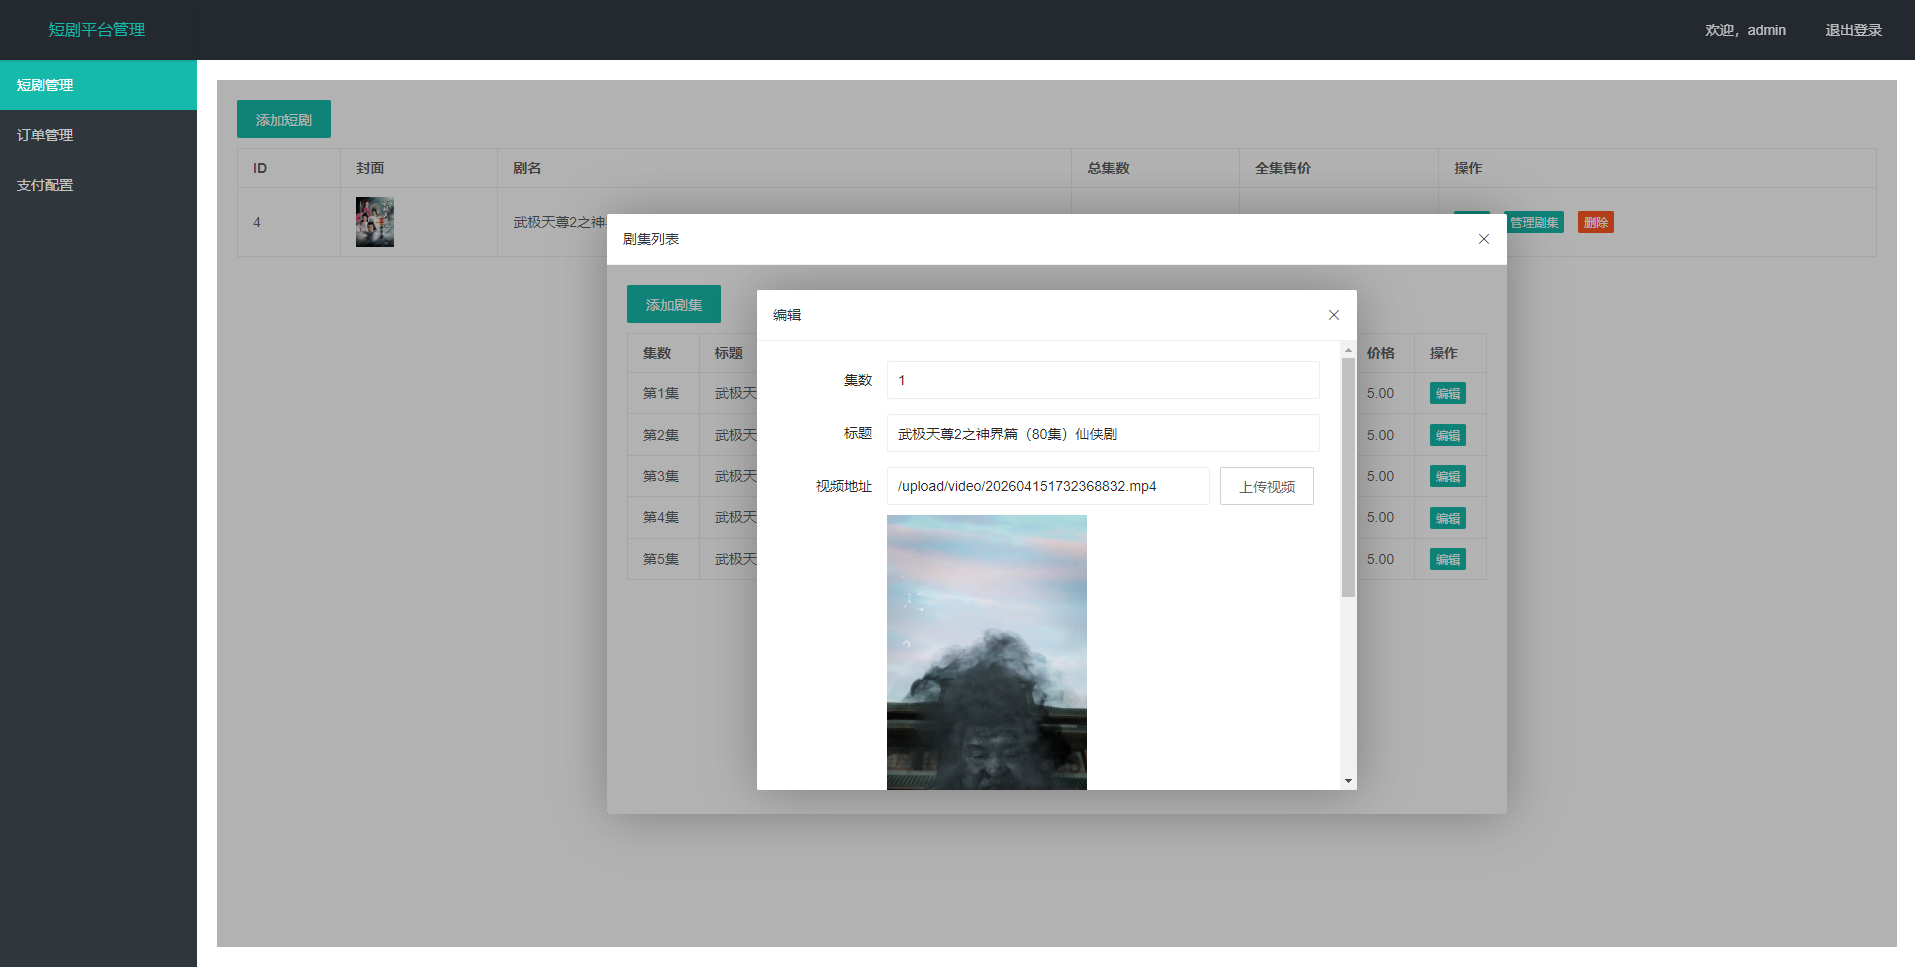The width and height of the screenshot is (1915, 967).
Task: Edit the 第5集 episode row
Action: click(1447, 560)
